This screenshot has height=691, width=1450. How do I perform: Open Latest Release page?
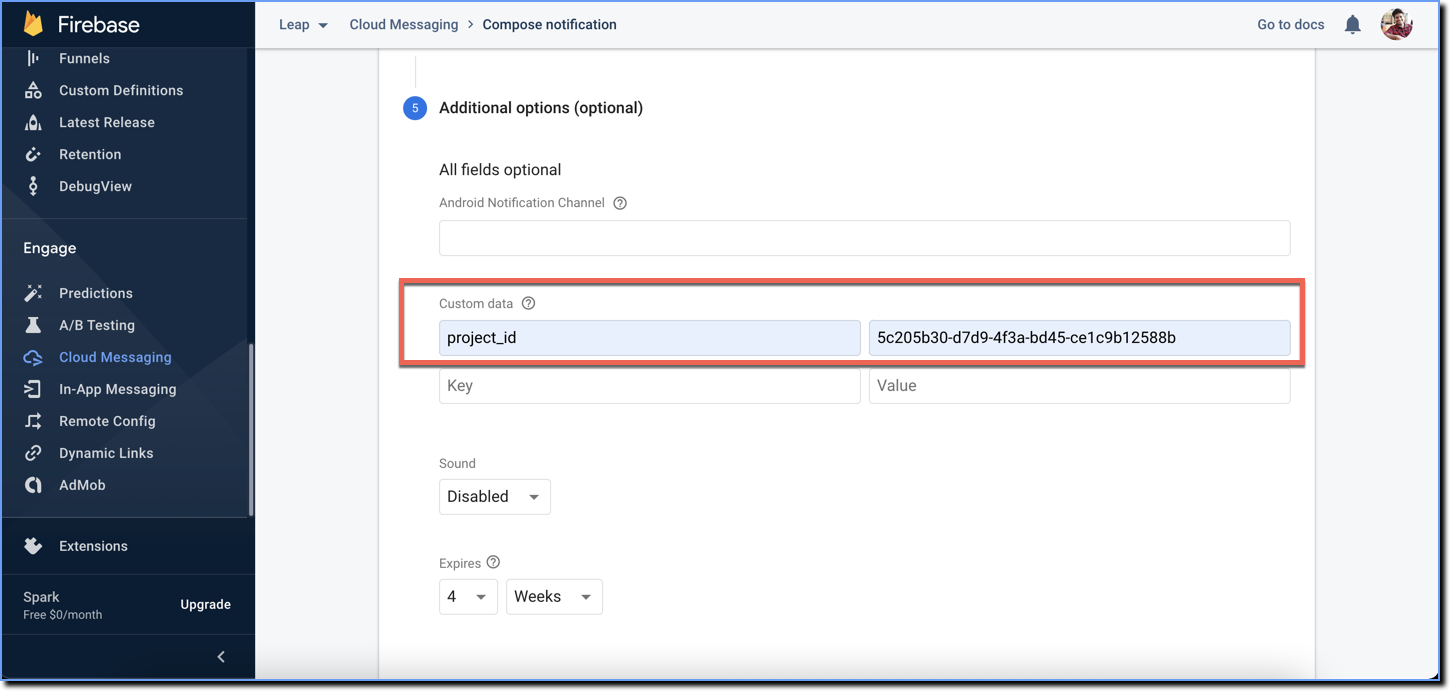(107, 122)
